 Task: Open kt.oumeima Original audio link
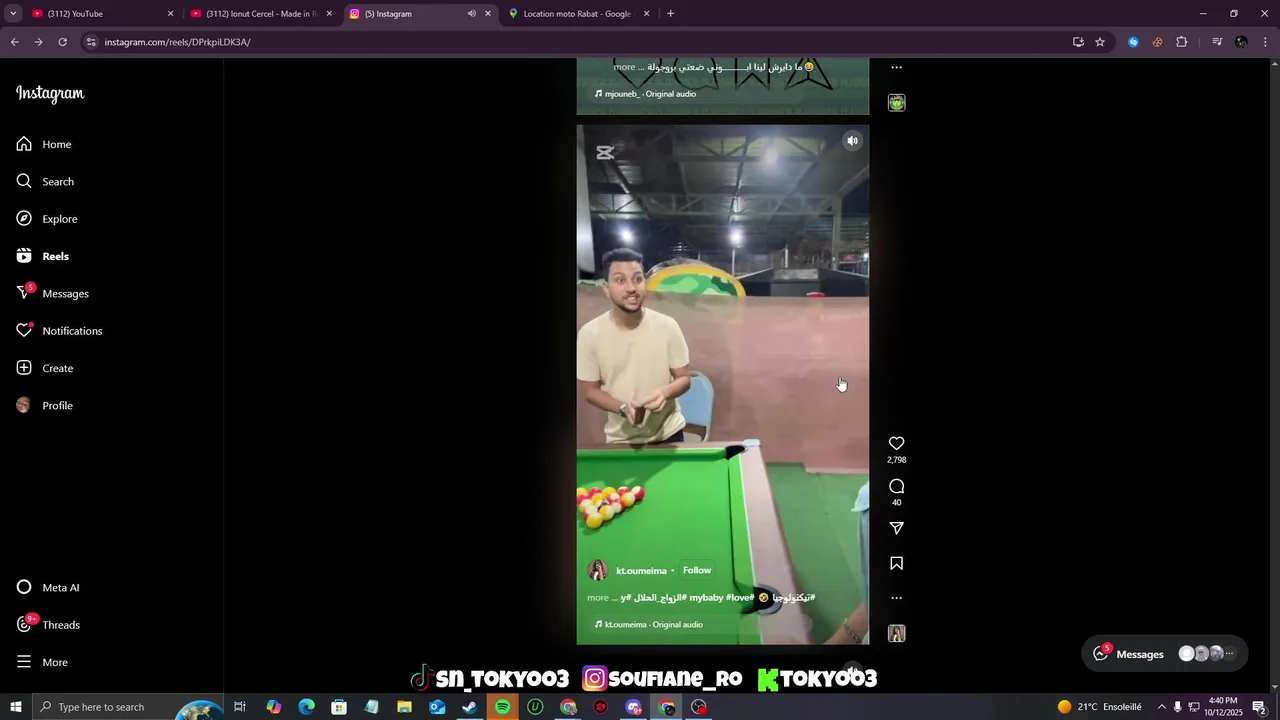654,625
